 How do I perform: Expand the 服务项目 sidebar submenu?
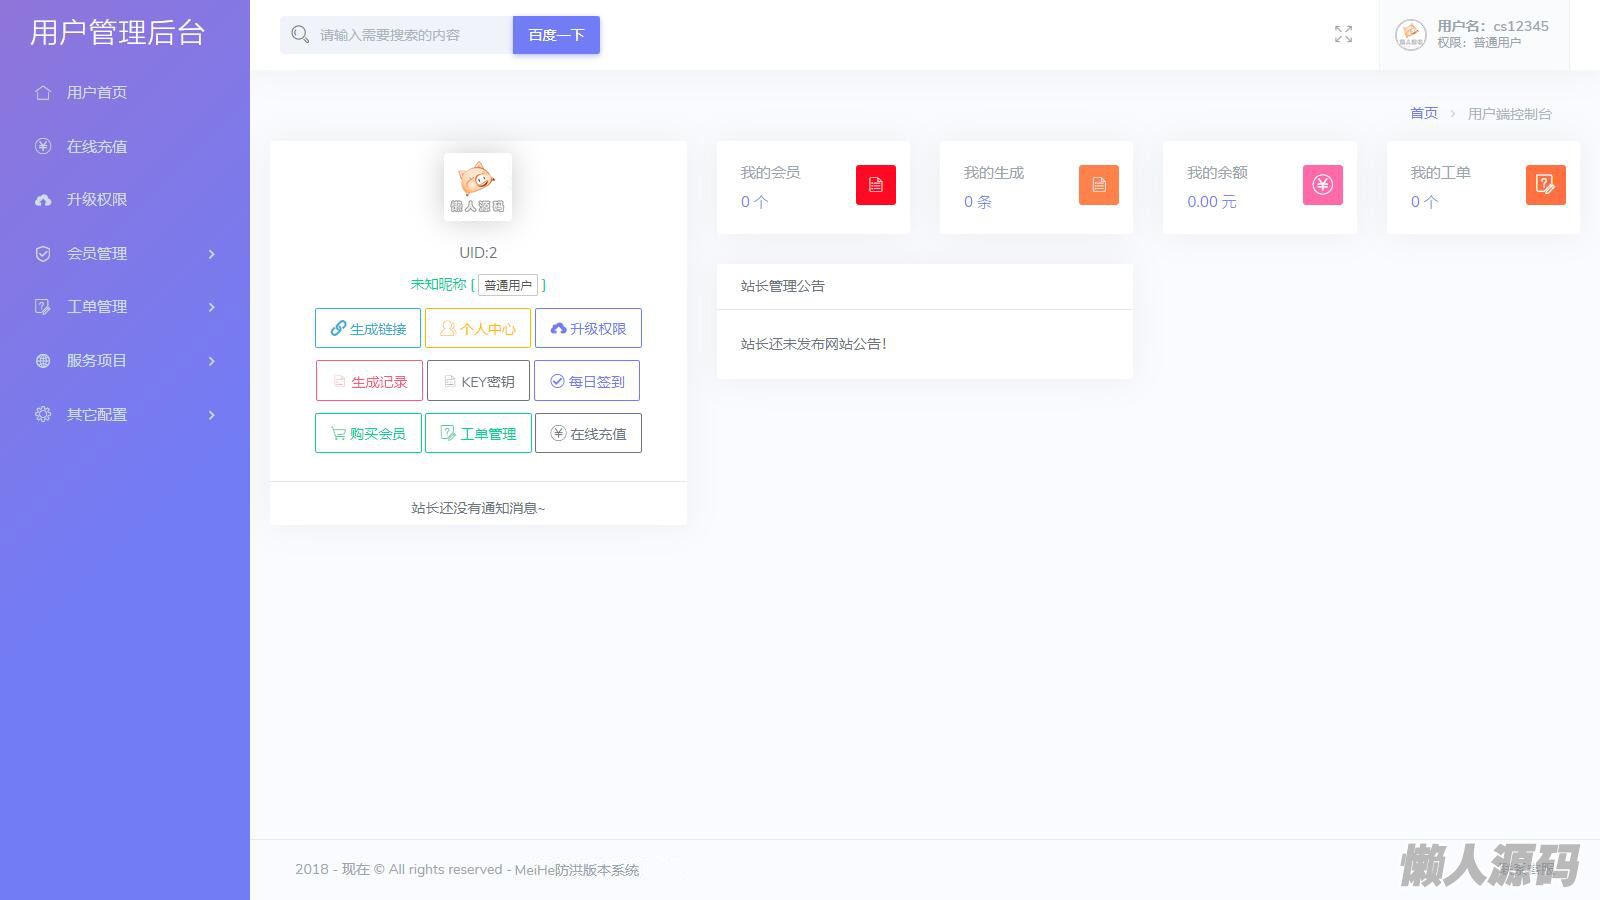tap(125, 361)
